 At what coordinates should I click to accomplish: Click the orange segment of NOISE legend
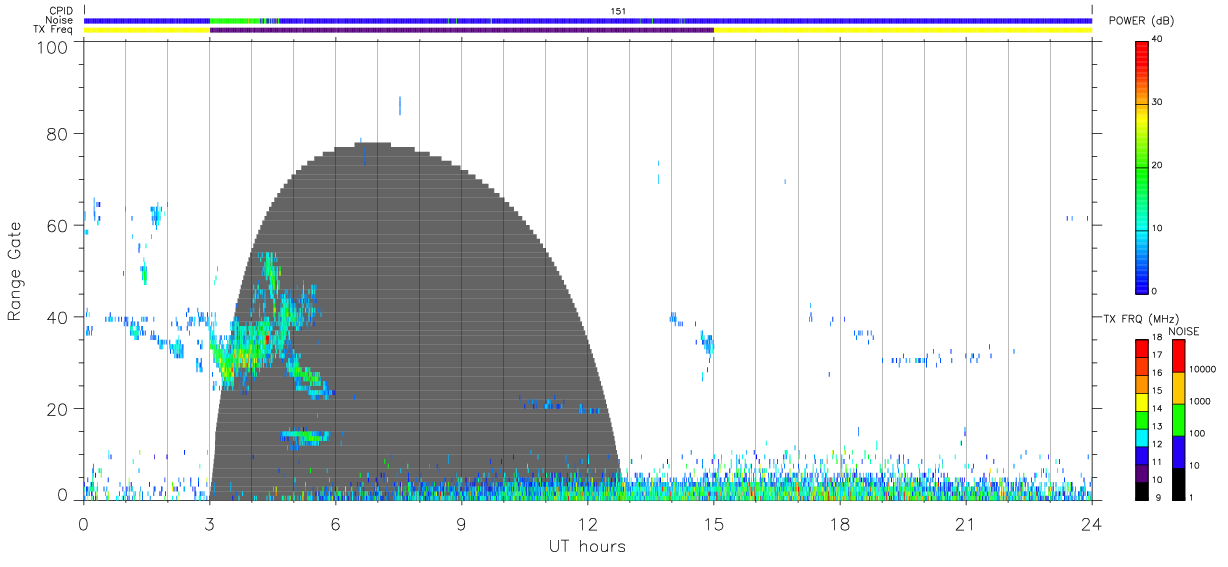click(x=1179, y=388)
